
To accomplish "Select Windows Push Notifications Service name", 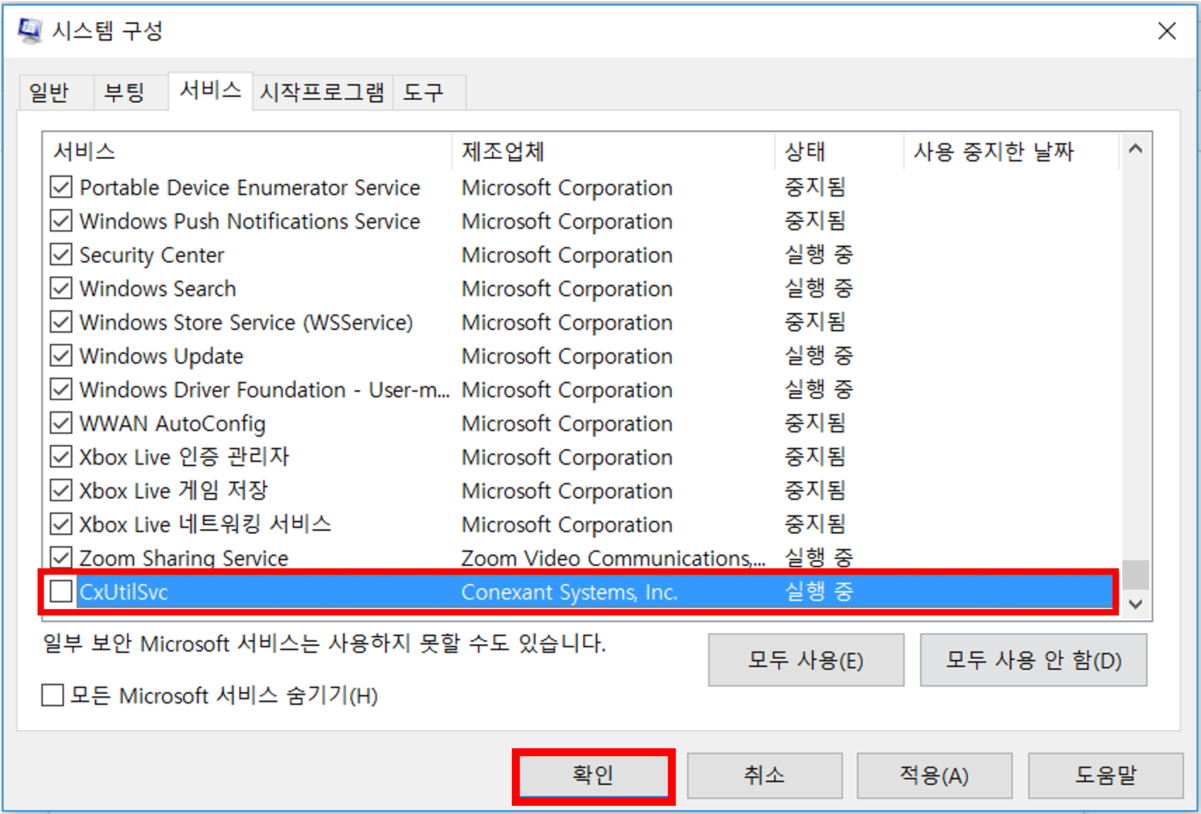I will [250, 221].
